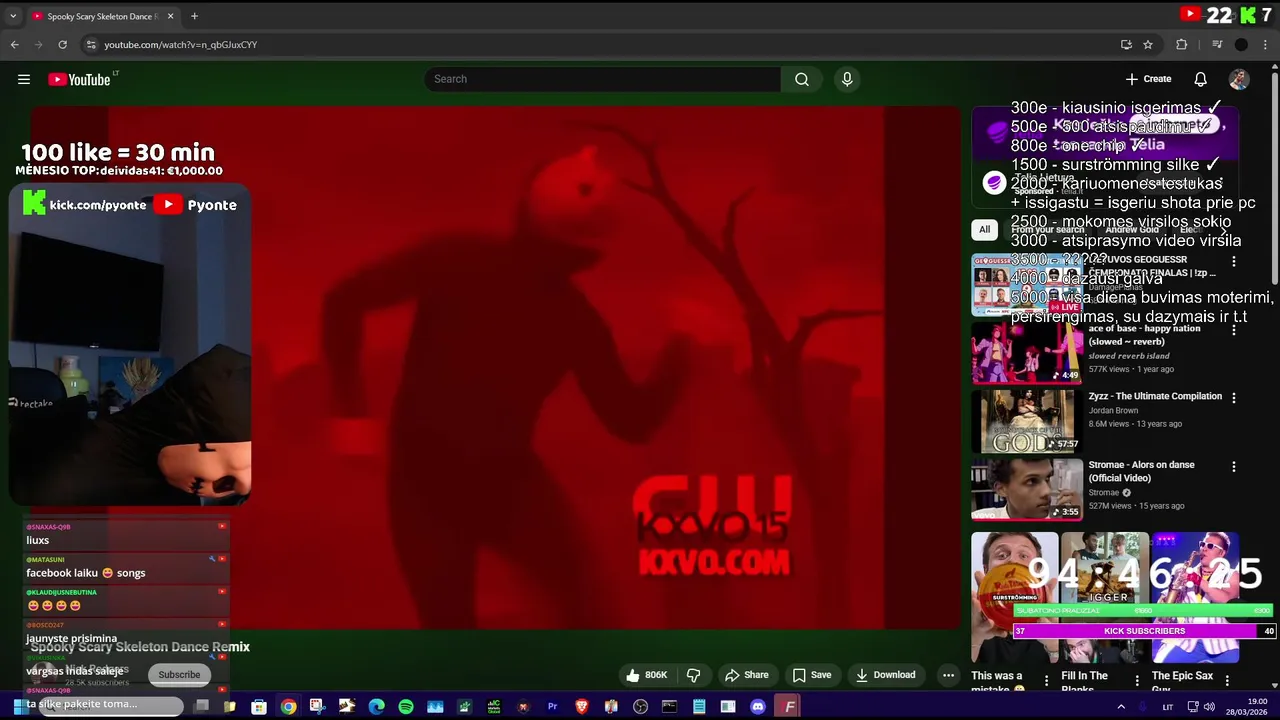Open Microsoft Edge from taskbar
Viewport: 1280px width, 720px height.
click(x=376, y=707)
